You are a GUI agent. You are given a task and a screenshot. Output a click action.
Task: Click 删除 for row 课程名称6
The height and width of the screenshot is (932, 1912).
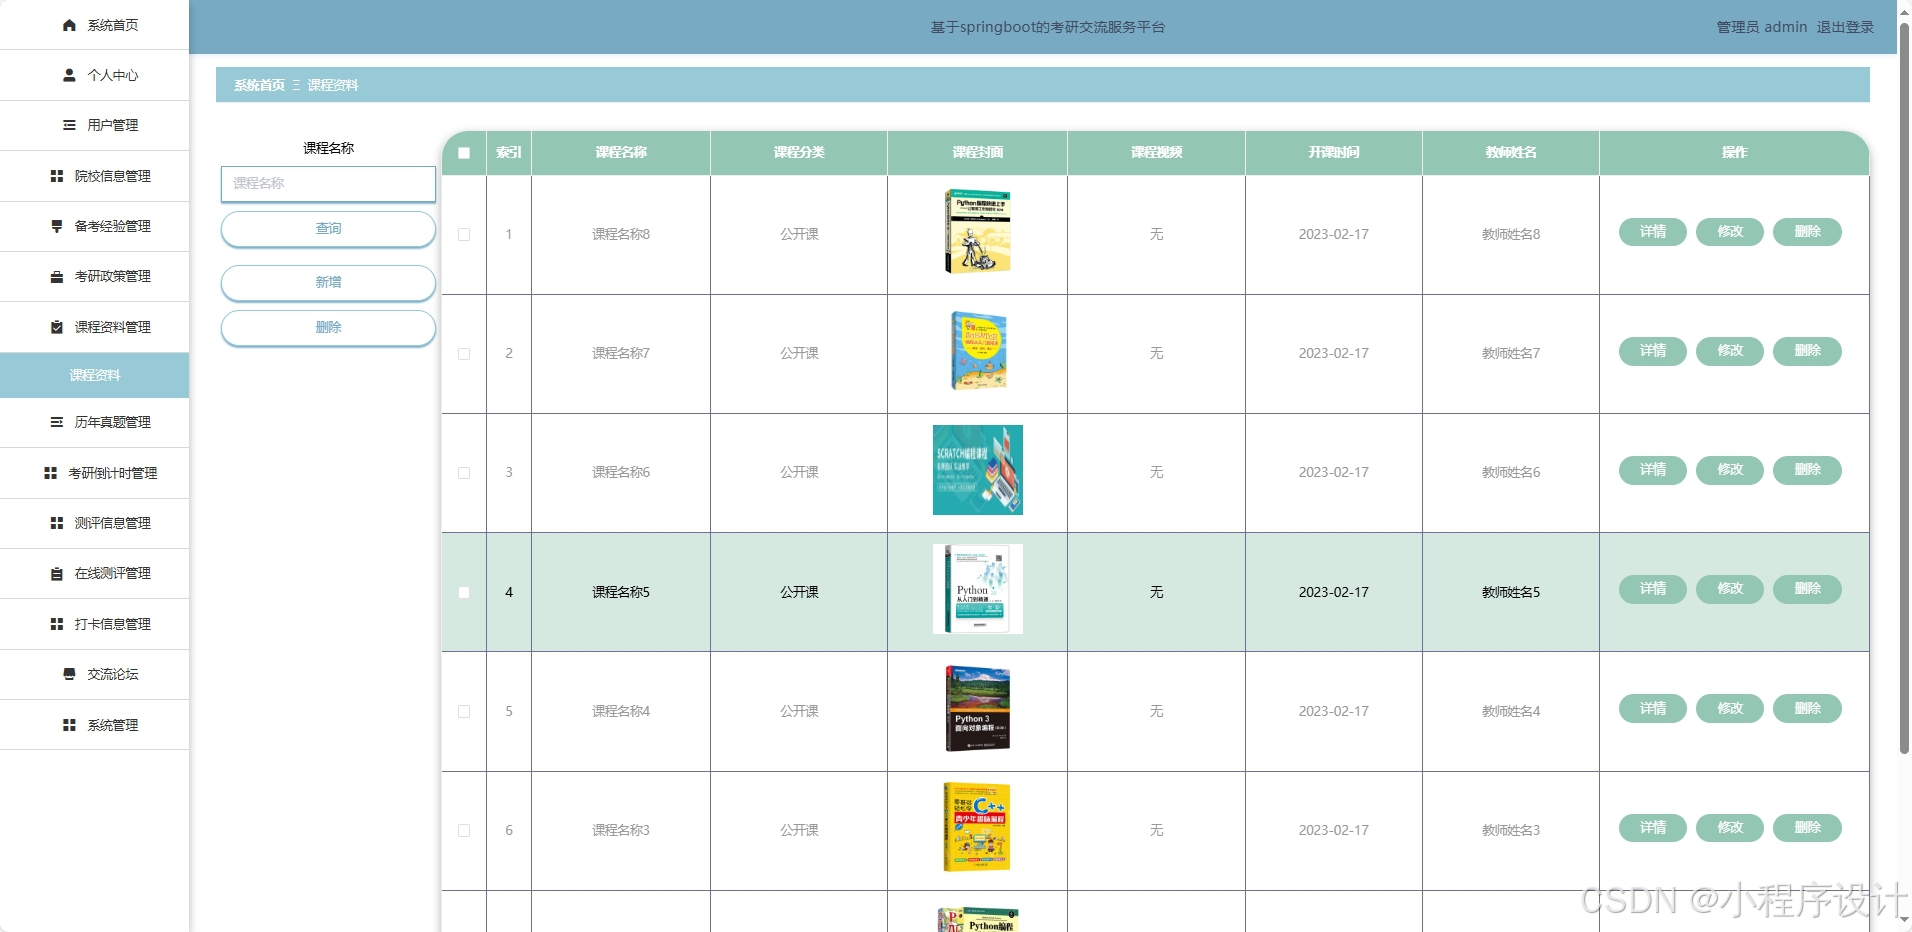[1807, 470]
